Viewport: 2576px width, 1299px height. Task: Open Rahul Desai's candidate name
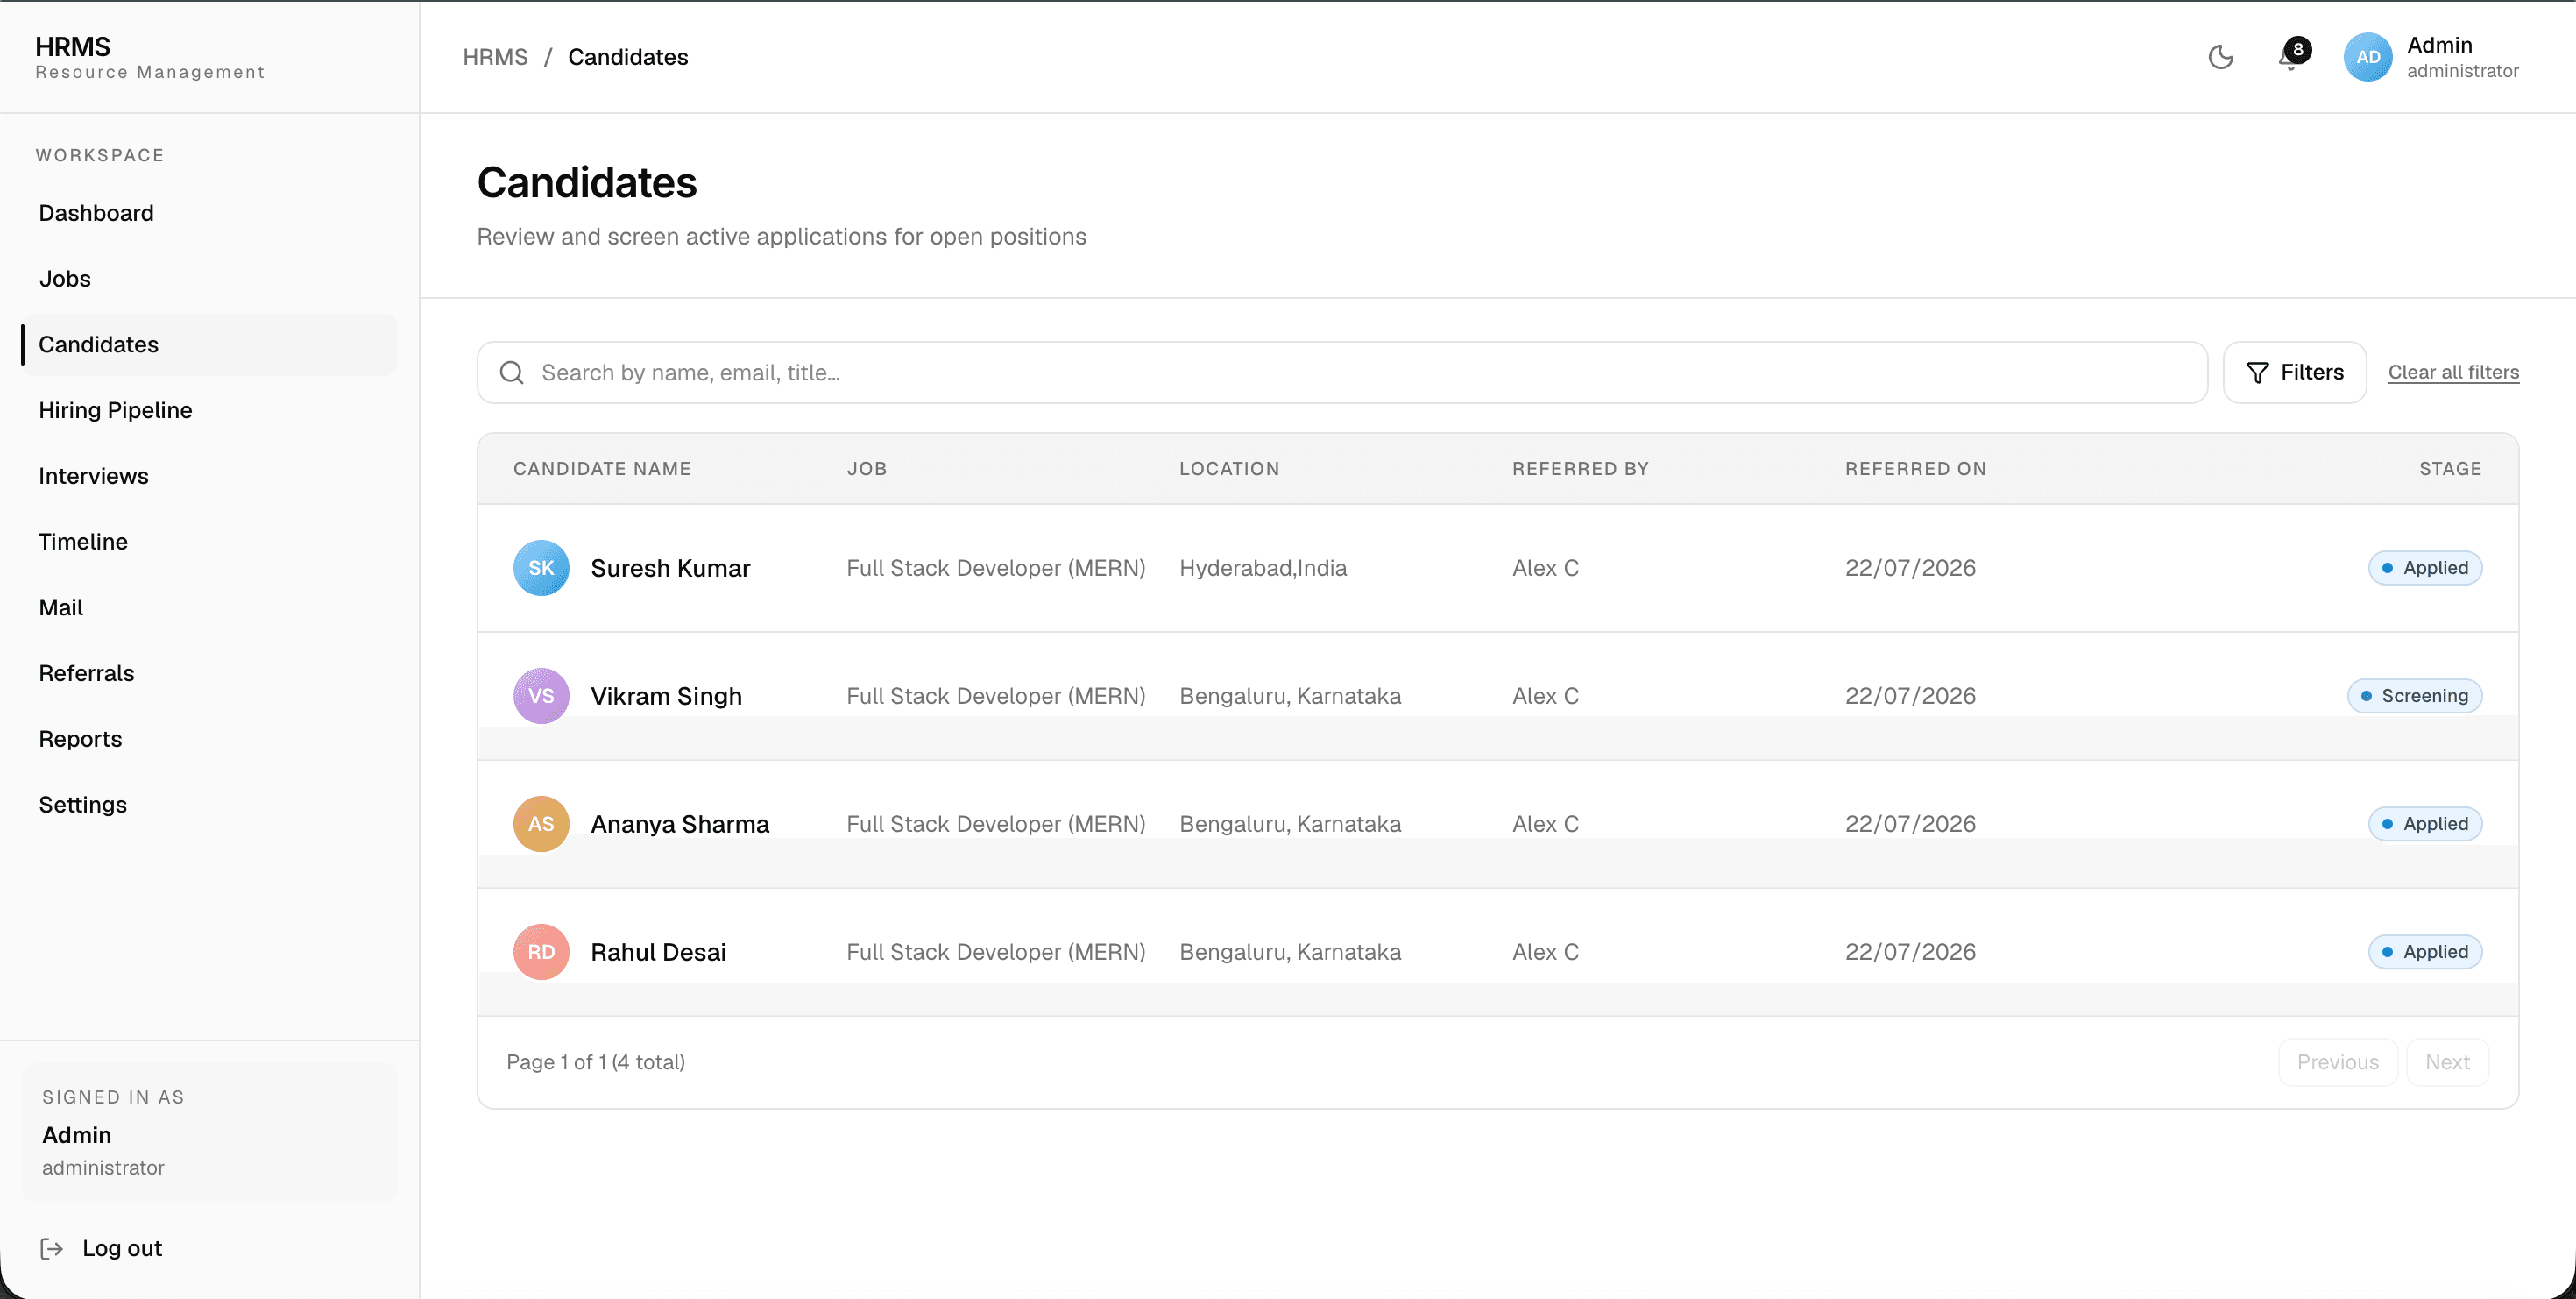point(658,952)
